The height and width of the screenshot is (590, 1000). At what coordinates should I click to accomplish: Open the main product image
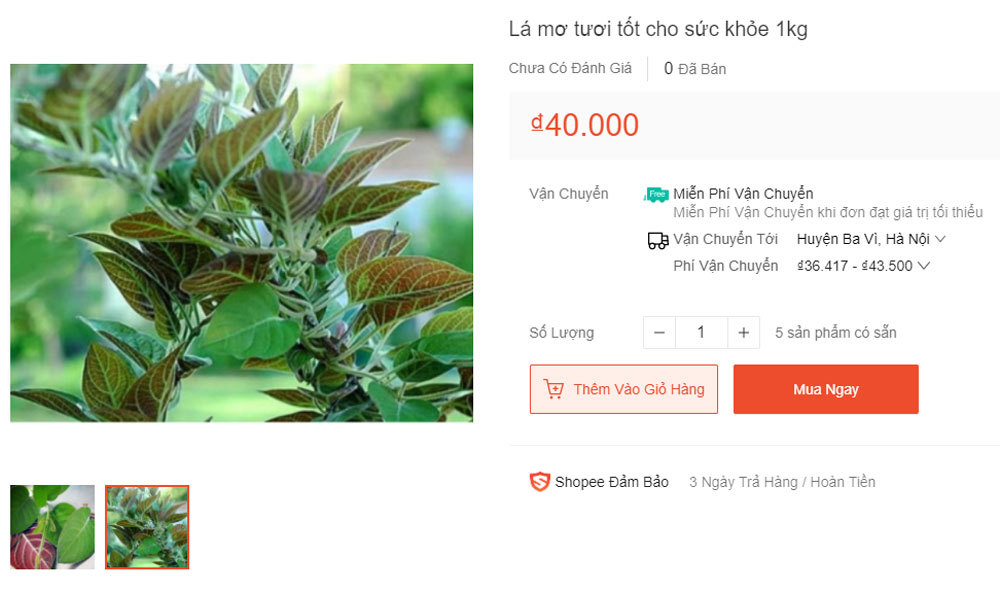click(x=241, y=243)
